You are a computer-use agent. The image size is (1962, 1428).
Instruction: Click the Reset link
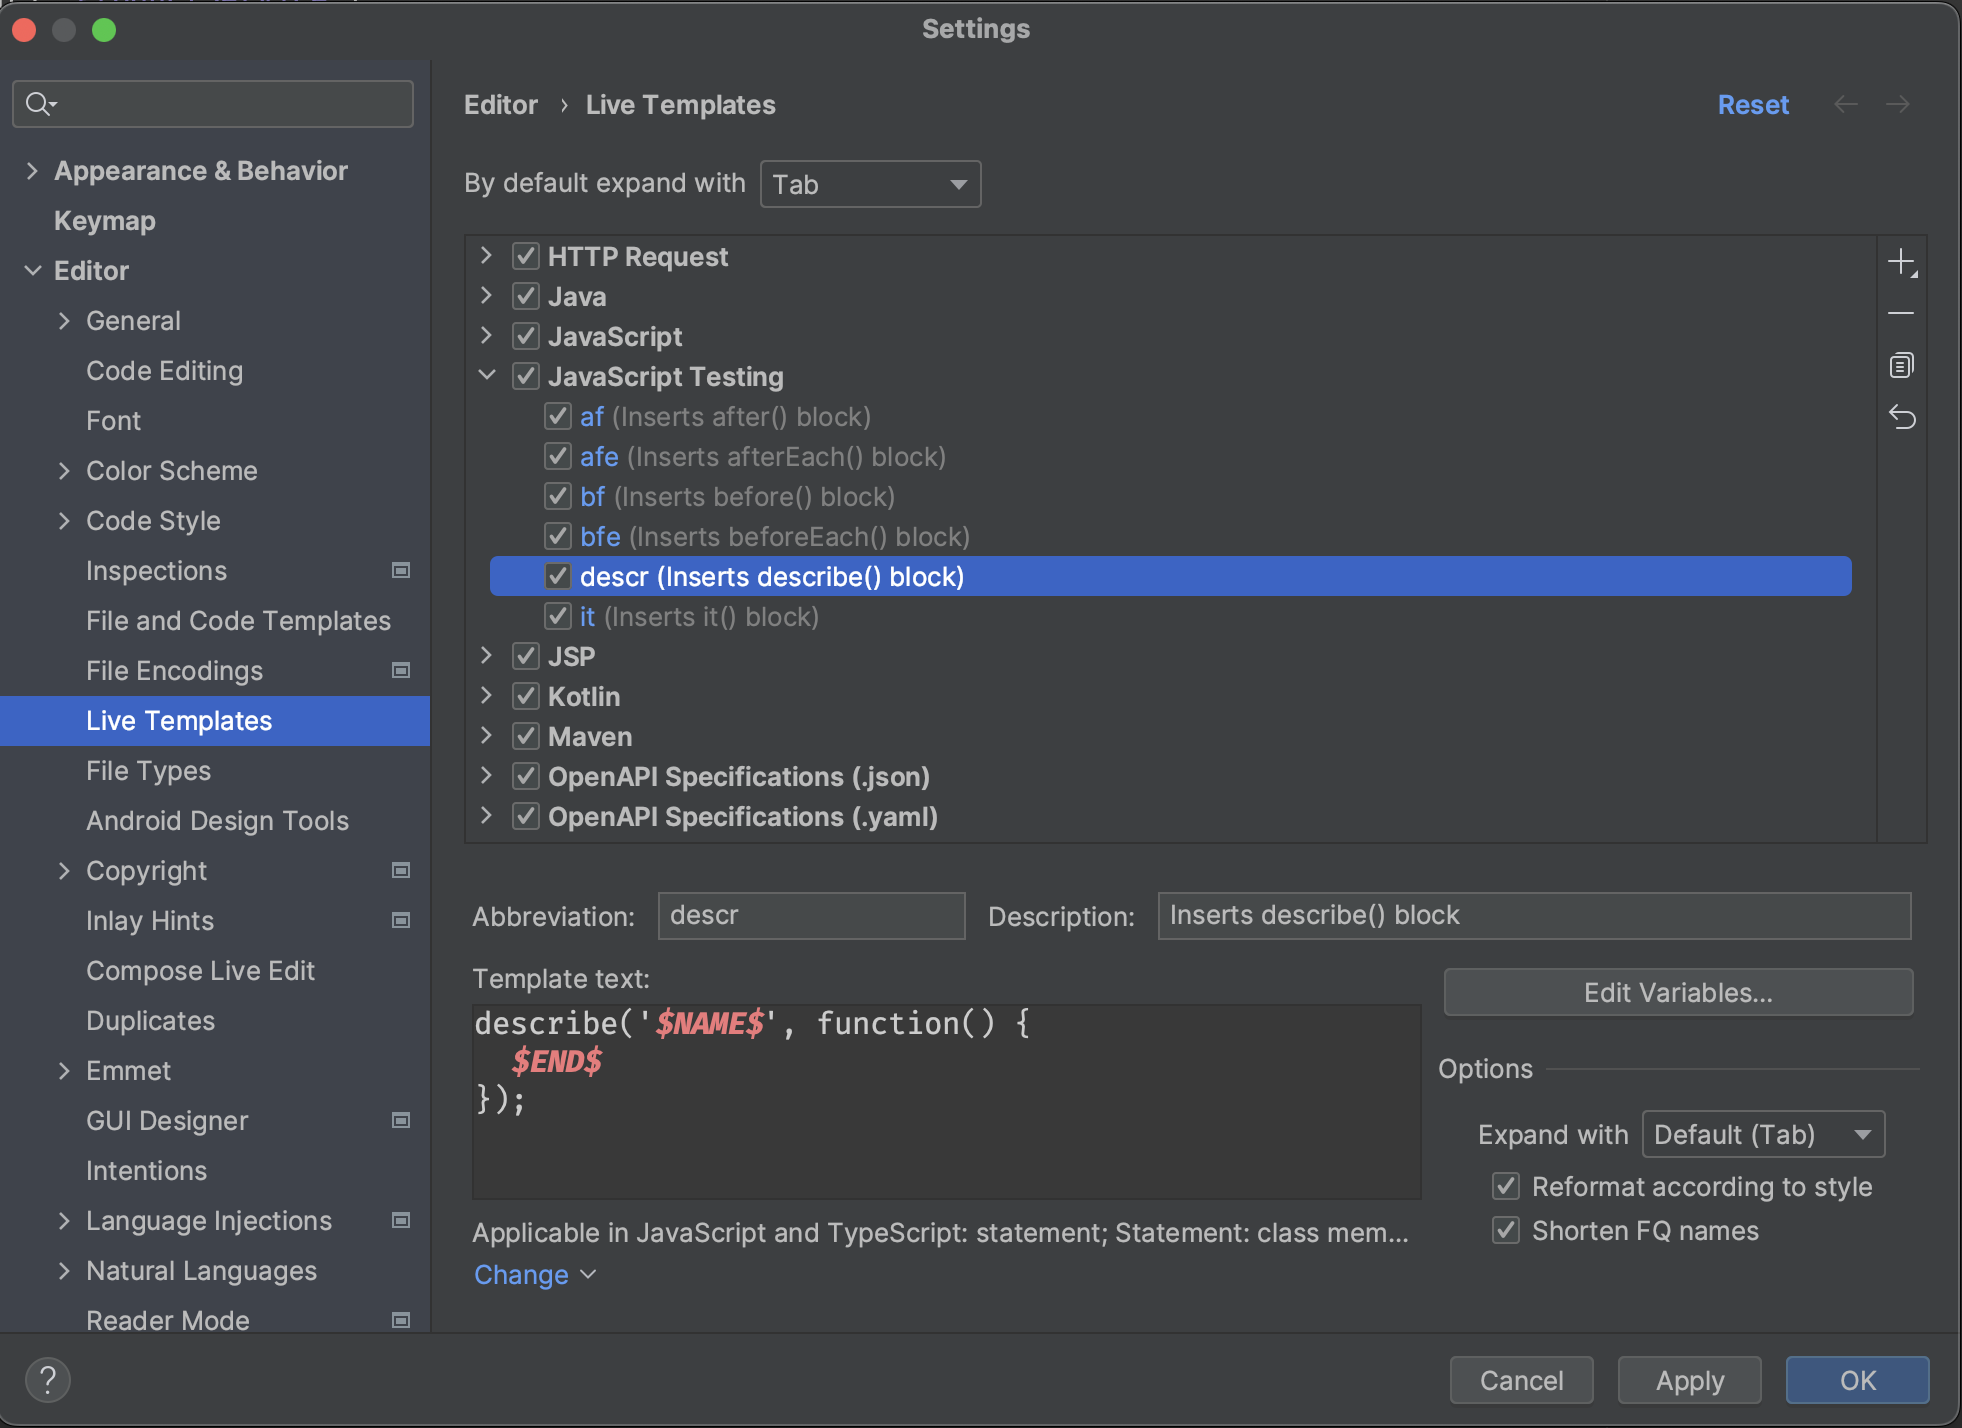tap(1753, 105)
